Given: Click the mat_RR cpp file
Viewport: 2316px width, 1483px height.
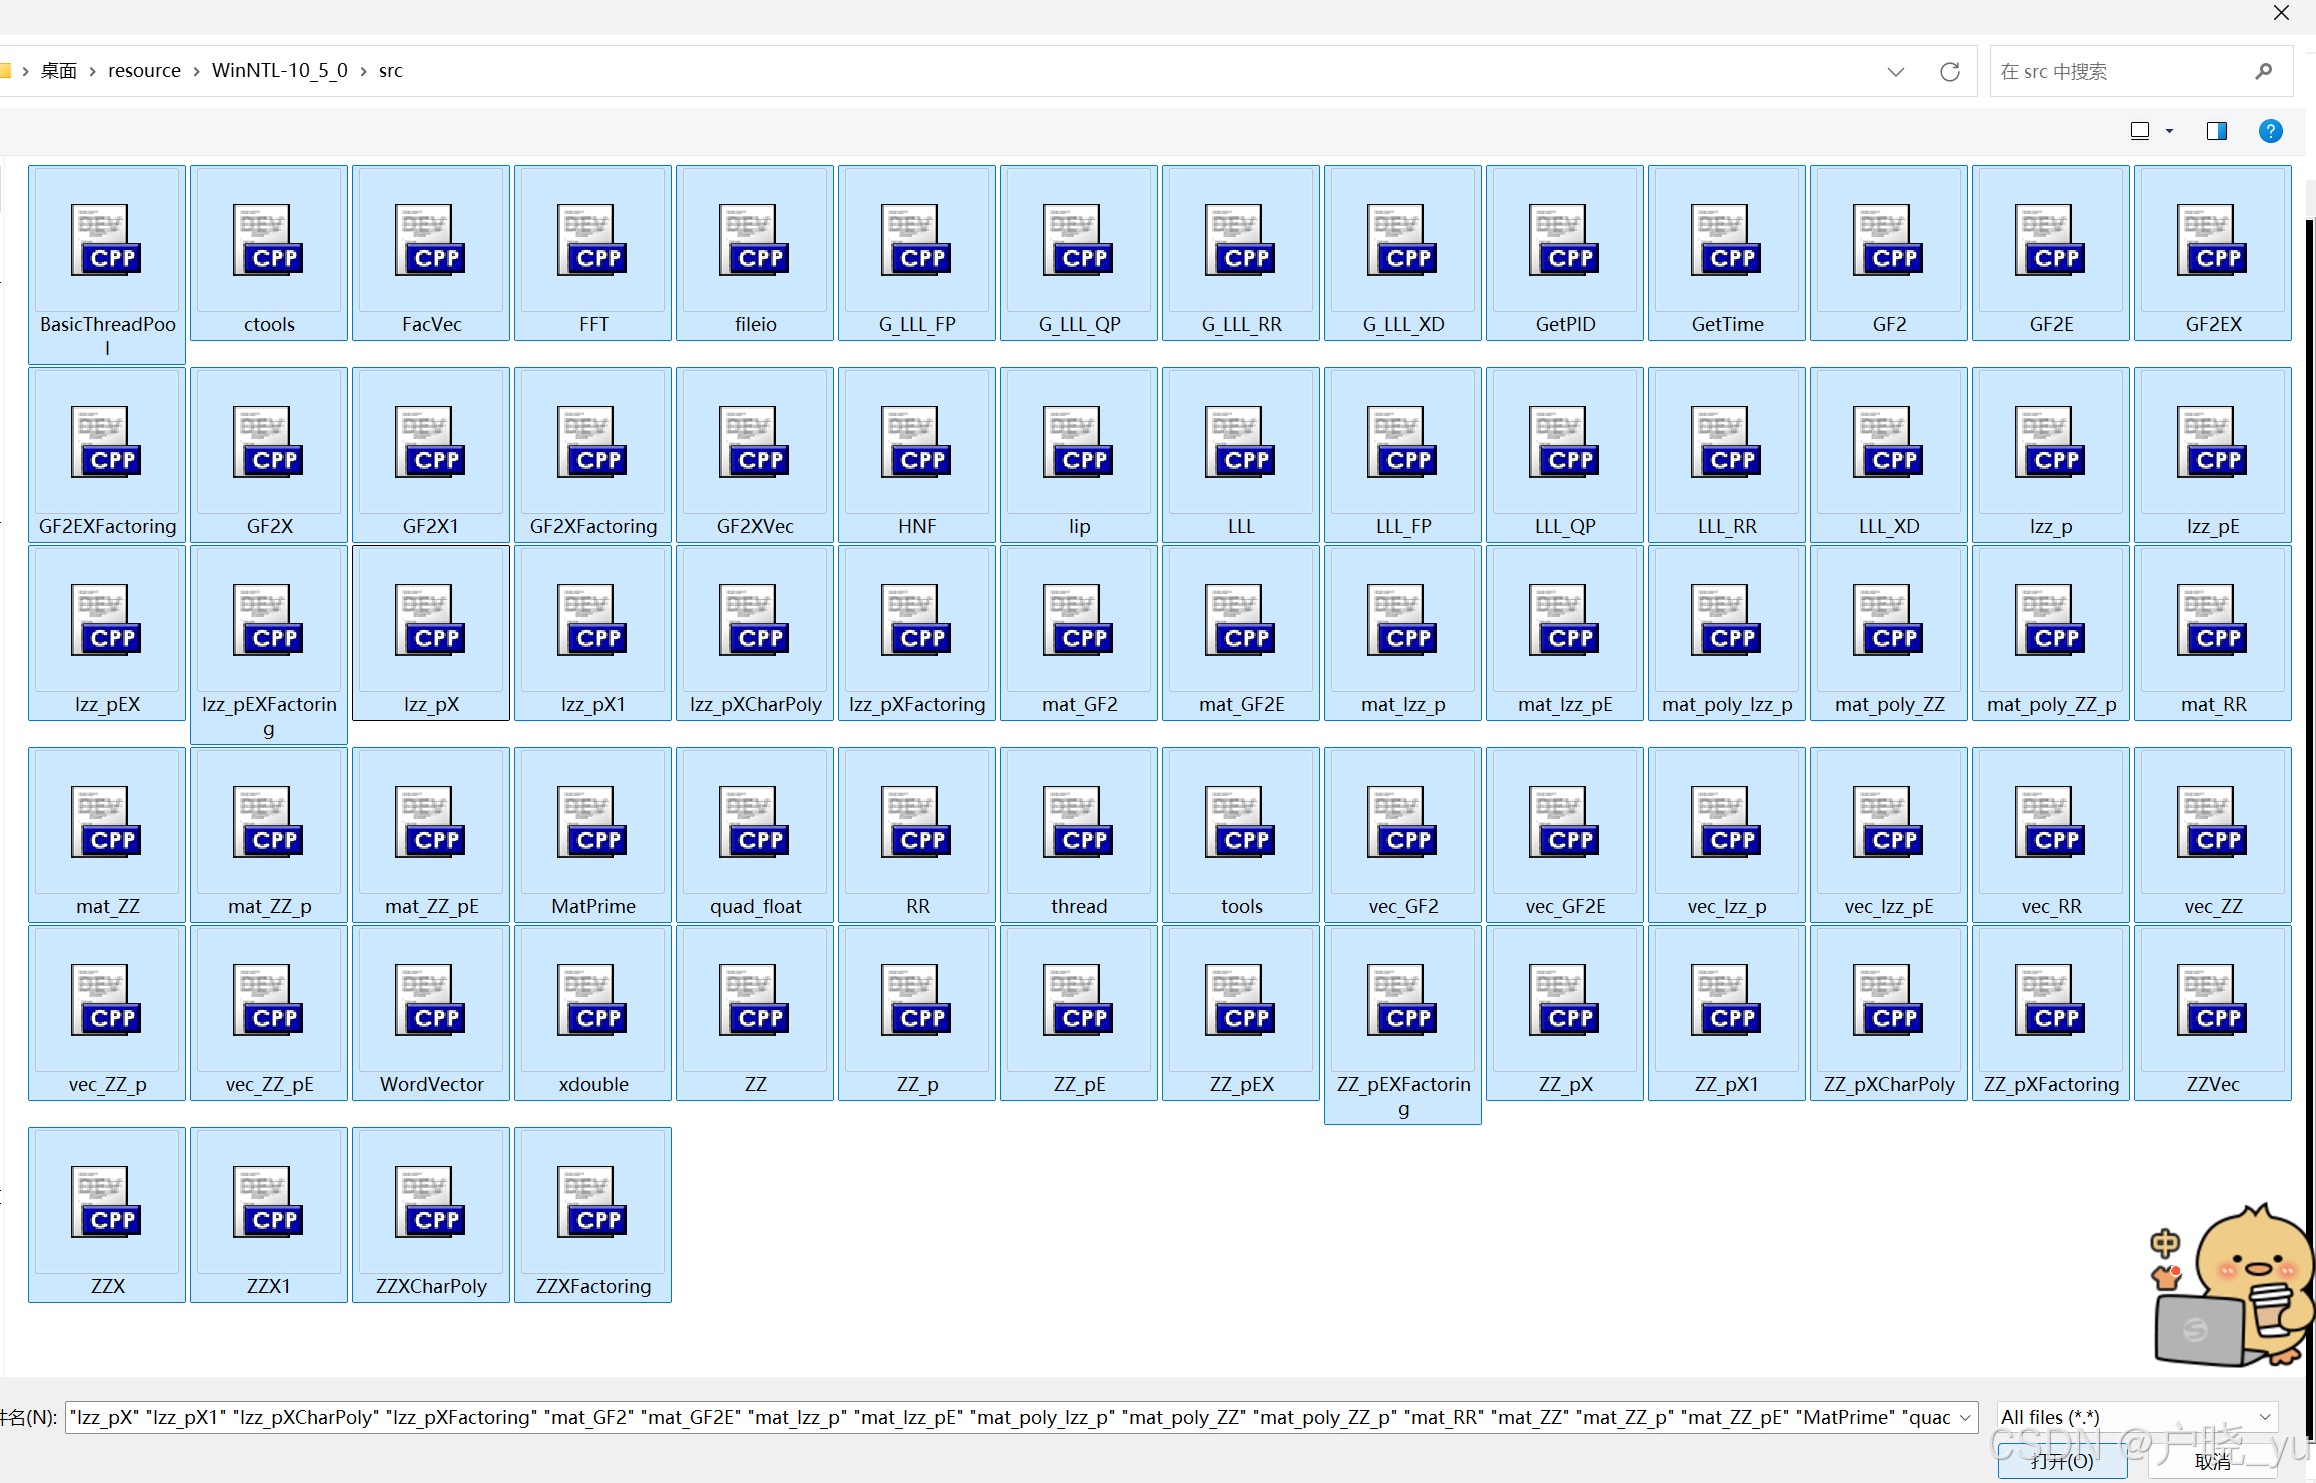Looking at the screenshot, I should 2212,621.
